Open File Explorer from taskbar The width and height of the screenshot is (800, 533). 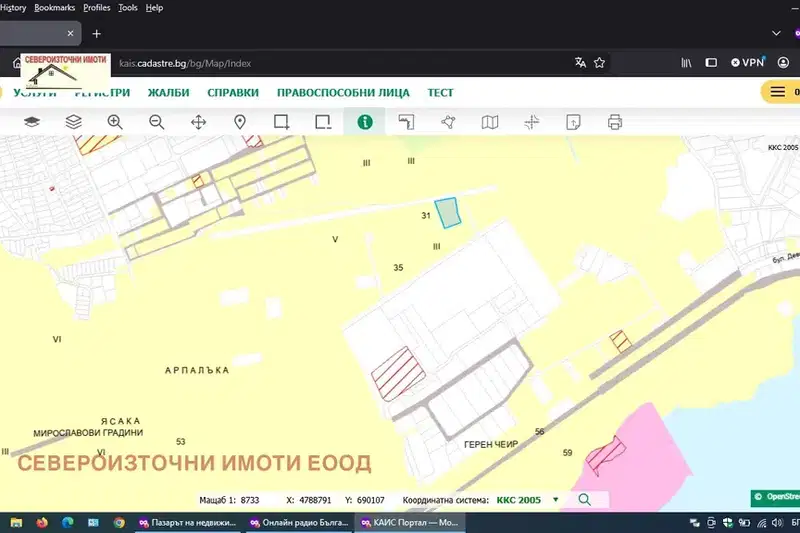[x=16, y=523]
